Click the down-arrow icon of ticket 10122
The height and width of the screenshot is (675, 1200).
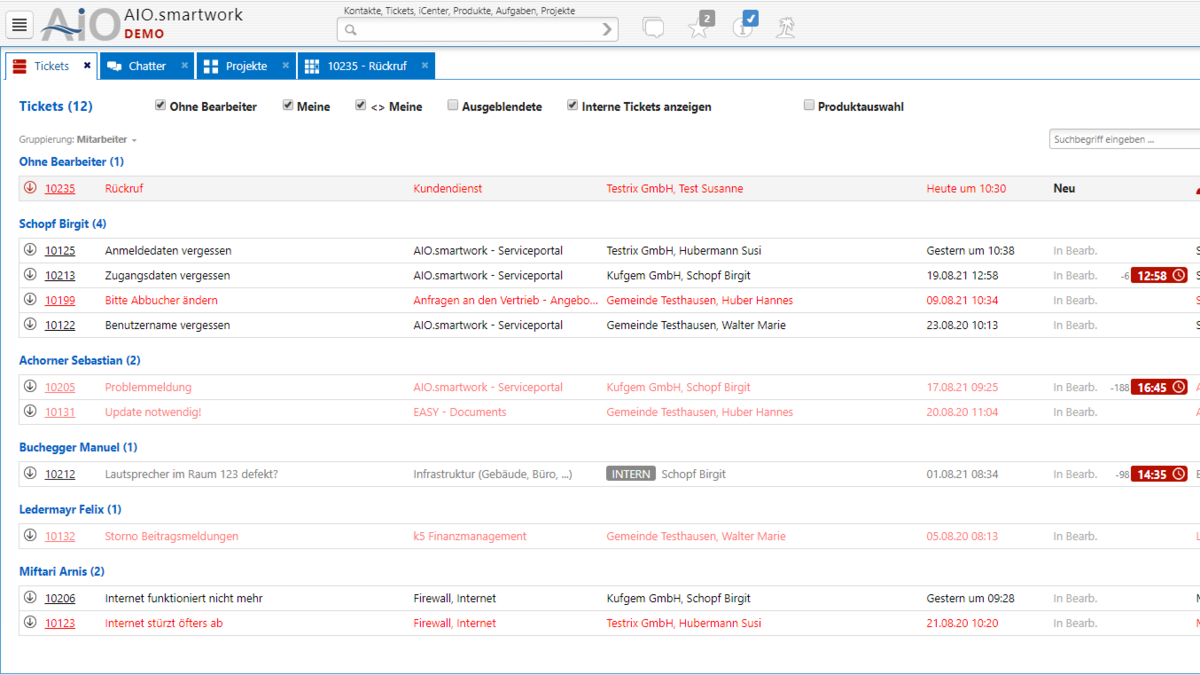30,325
